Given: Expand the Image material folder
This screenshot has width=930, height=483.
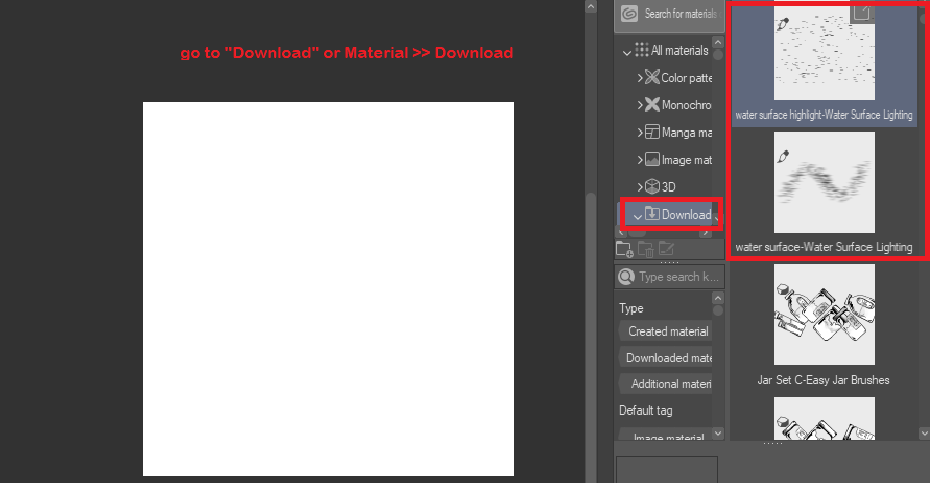Looking at the screenshot, I should (640, 160).
